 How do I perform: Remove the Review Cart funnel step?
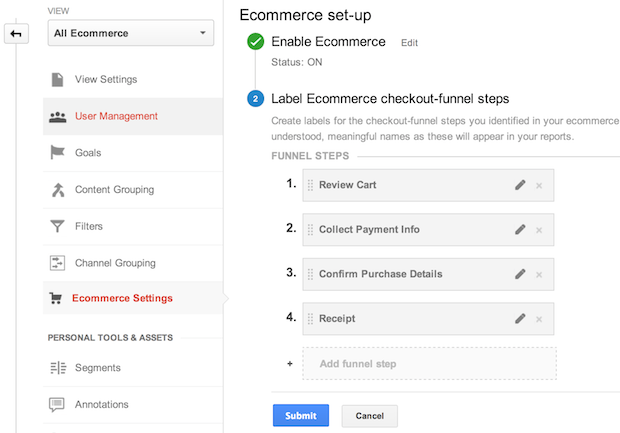[x=539, y=185]
